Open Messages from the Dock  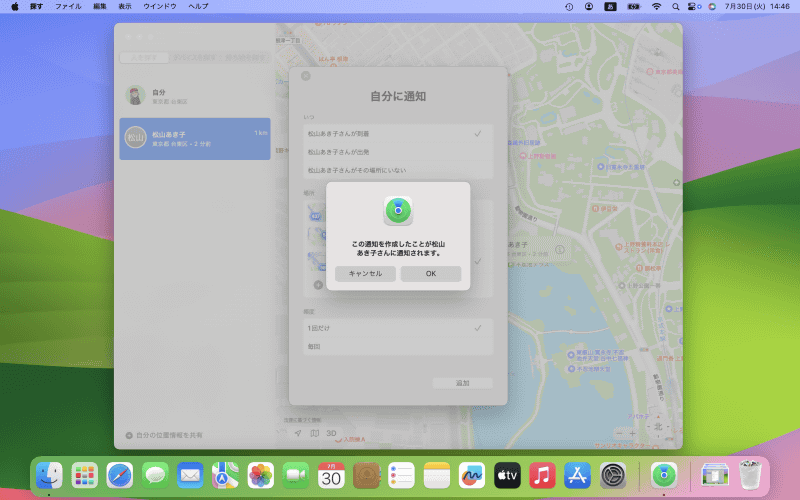tap(155, 476)
